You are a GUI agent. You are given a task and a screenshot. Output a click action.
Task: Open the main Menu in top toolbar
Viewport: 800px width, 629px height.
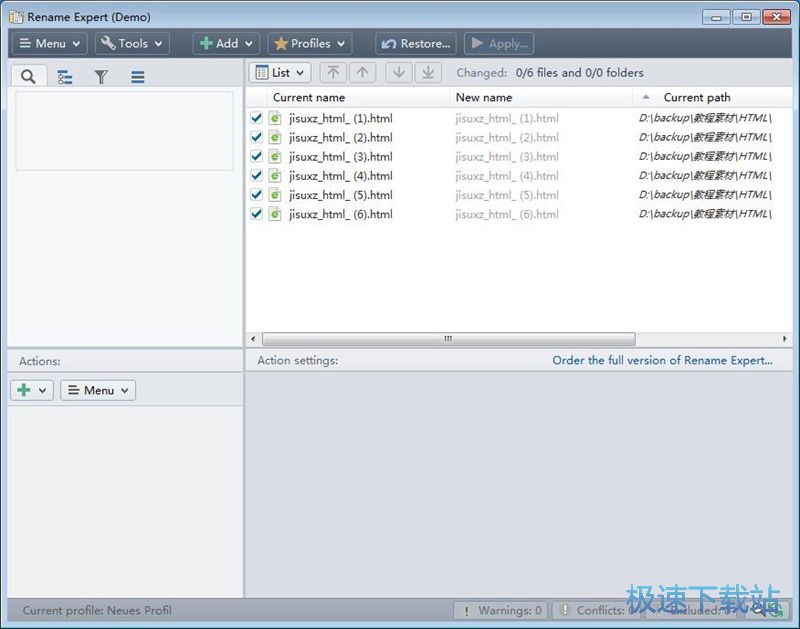[x=49, y=44]
